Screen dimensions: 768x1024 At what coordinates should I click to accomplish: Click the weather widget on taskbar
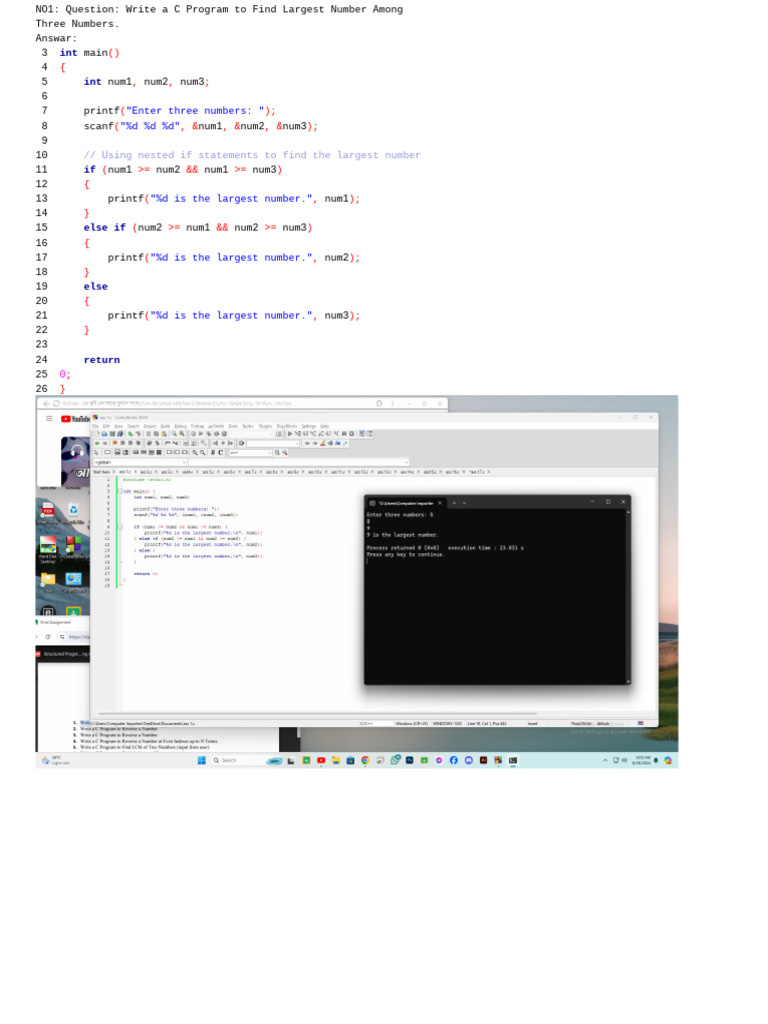pyautogui.click(x=52, y=760)
